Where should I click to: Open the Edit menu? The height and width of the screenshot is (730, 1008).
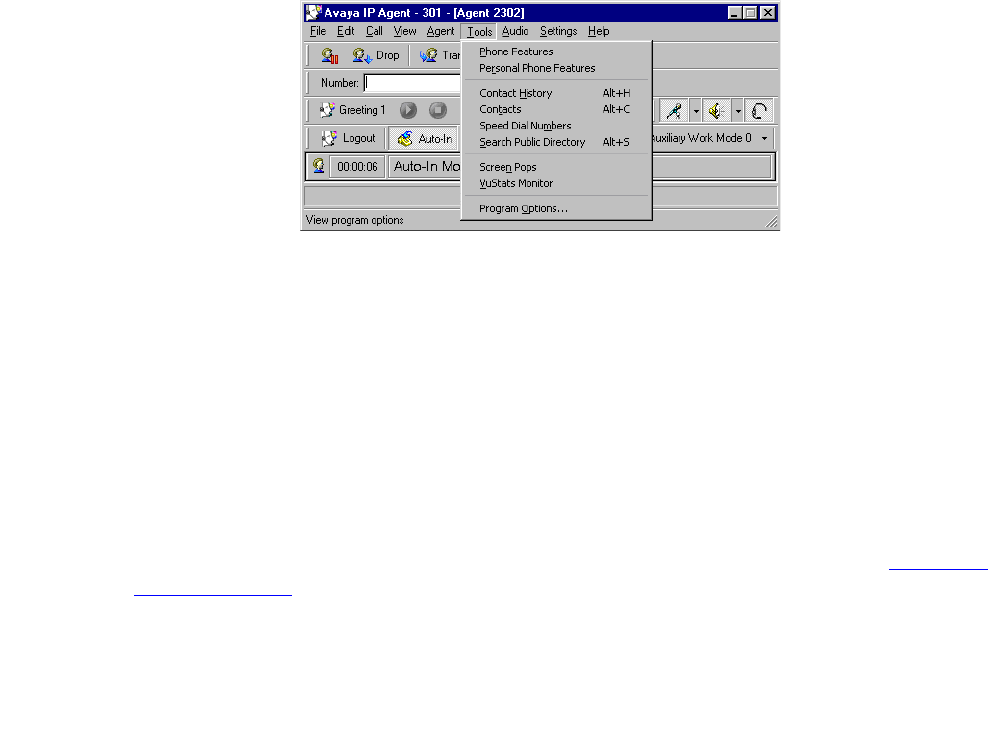pyautogui.click(x=346, y=31)
